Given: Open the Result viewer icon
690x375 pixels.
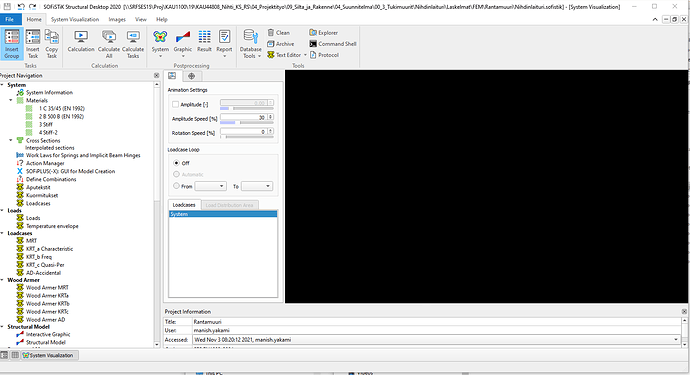Looking at the screenshot, I should pos(204,41).
